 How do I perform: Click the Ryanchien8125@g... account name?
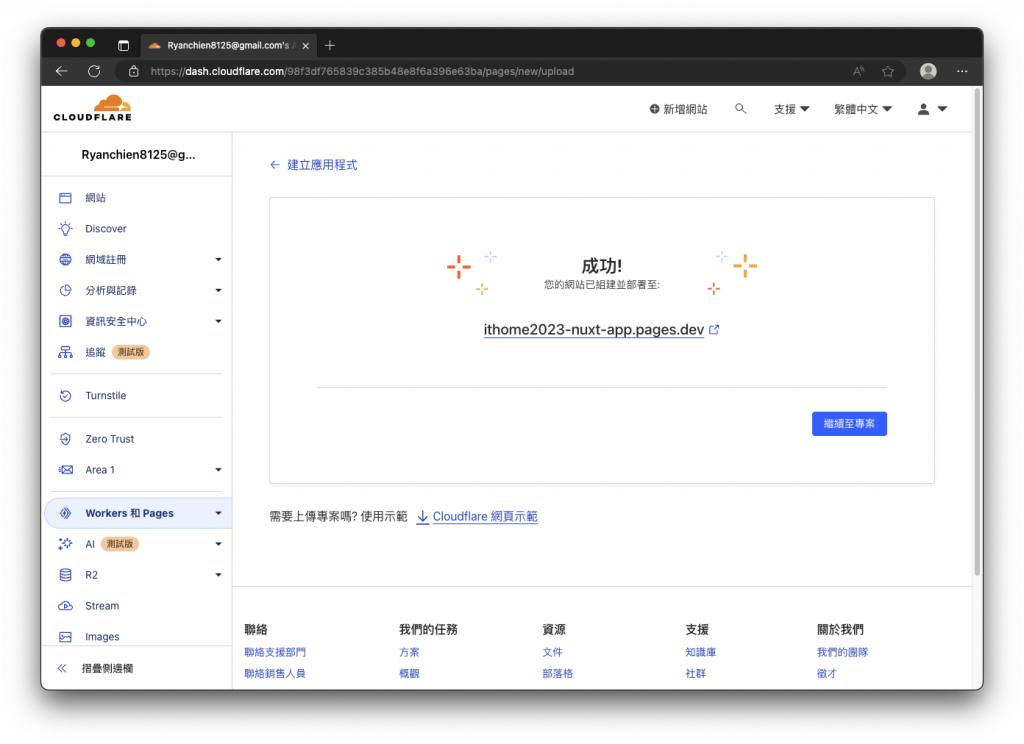coord(138,155)
